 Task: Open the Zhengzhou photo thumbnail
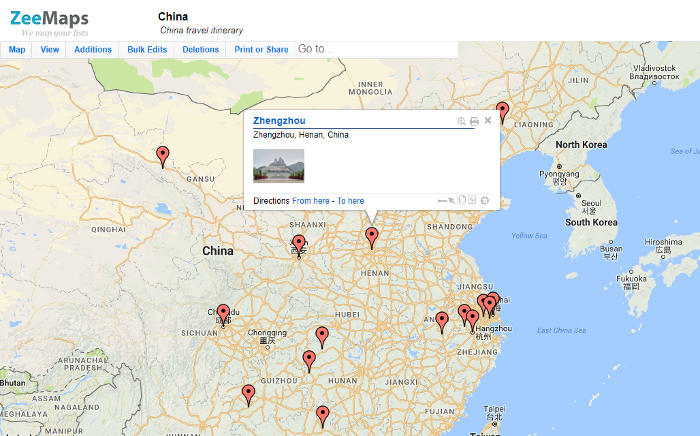click(279, 166)
